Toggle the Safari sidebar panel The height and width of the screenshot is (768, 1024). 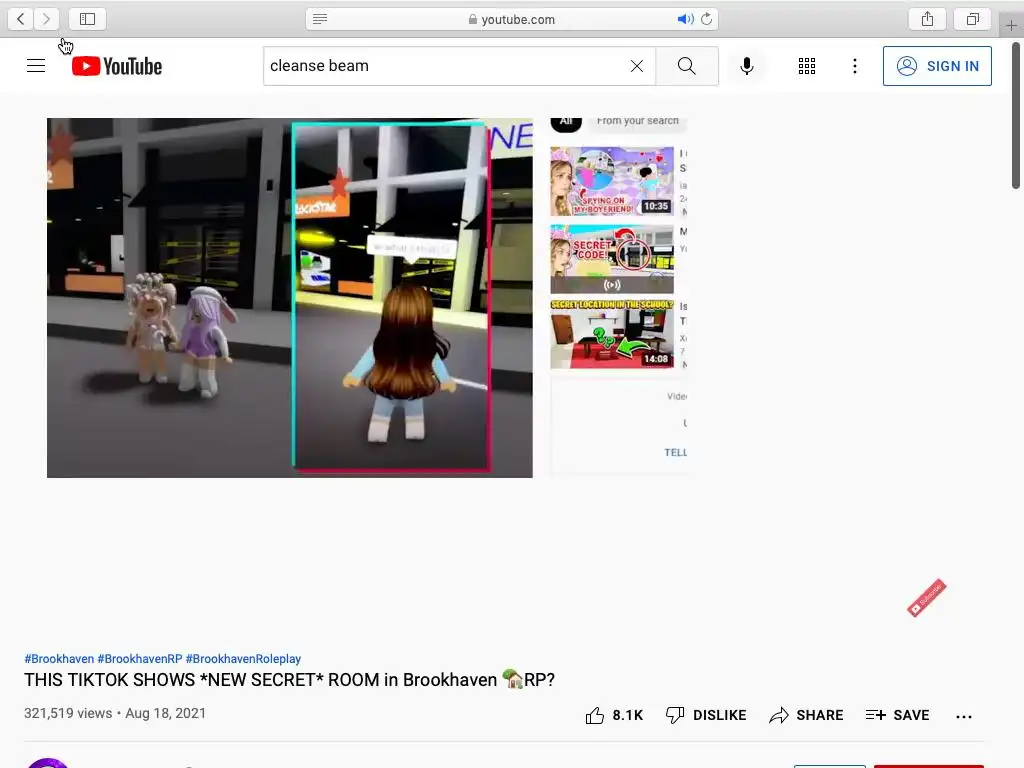pos(88,19)
